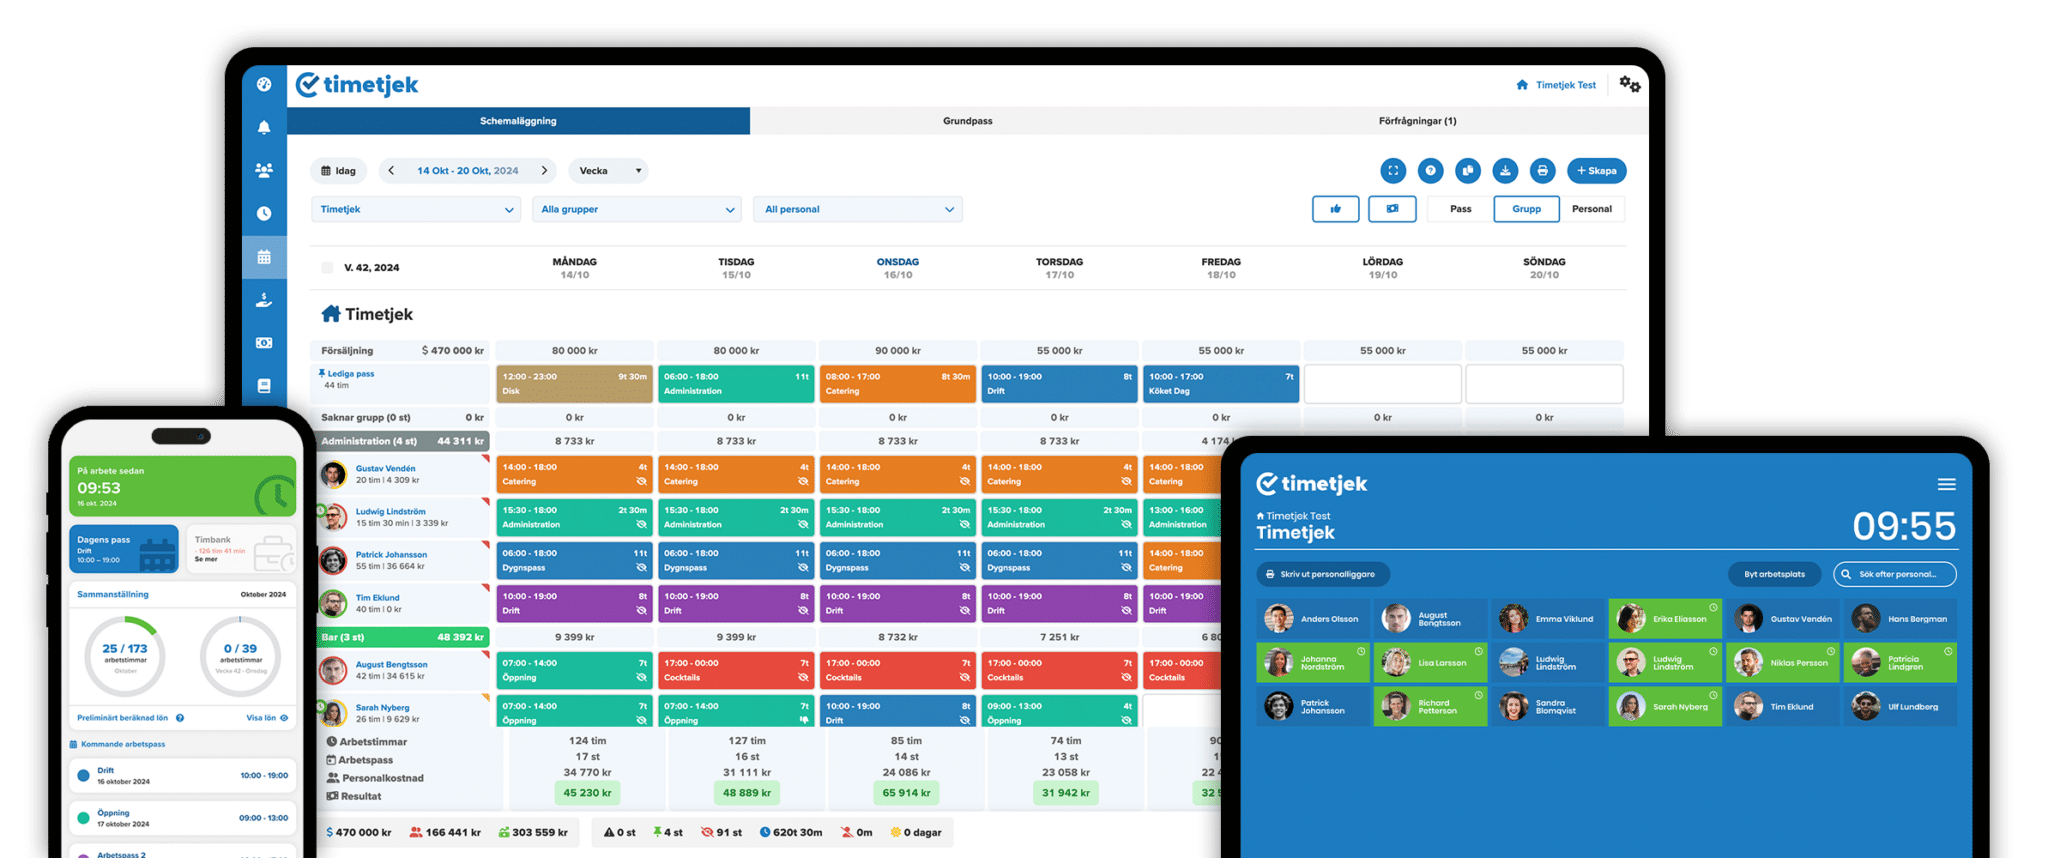Select Lisa Larsson tile on tablet
Image resolution: width=2048 pixels, height=858 pixels.
point(1430,663)
